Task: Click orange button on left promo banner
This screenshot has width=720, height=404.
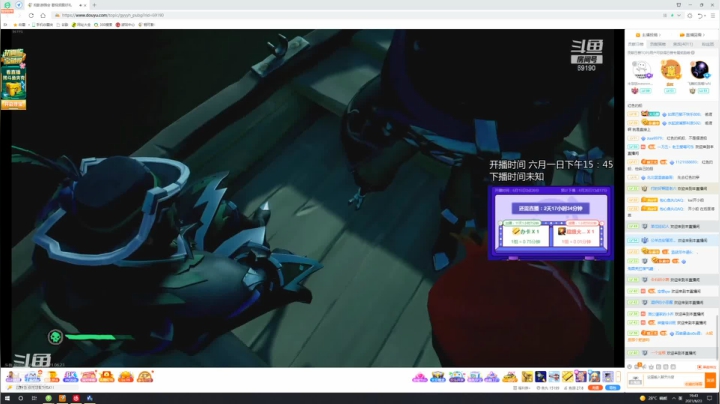Action: (x=13, y=105)
